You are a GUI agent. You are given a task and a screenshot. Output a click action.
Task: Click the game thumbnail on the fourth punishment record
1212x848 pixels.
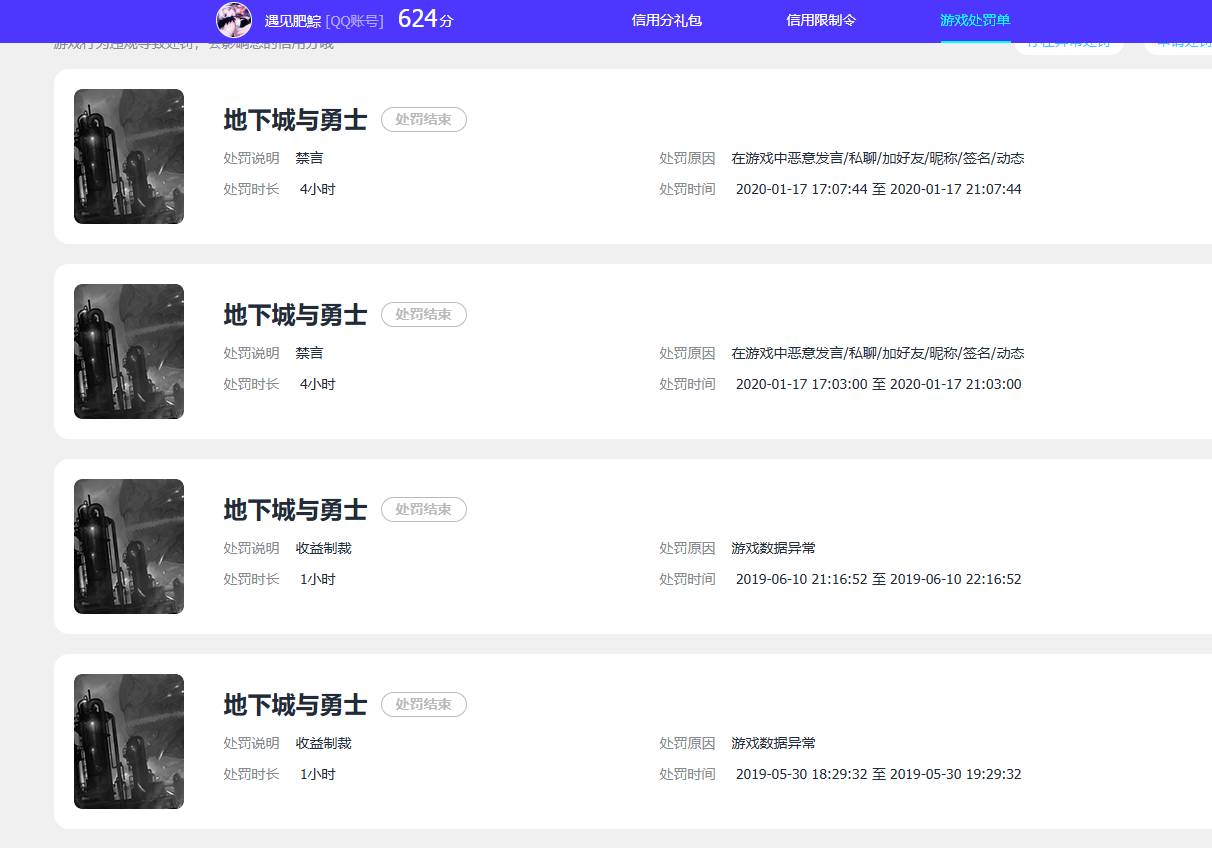click(x=128, y=741)
